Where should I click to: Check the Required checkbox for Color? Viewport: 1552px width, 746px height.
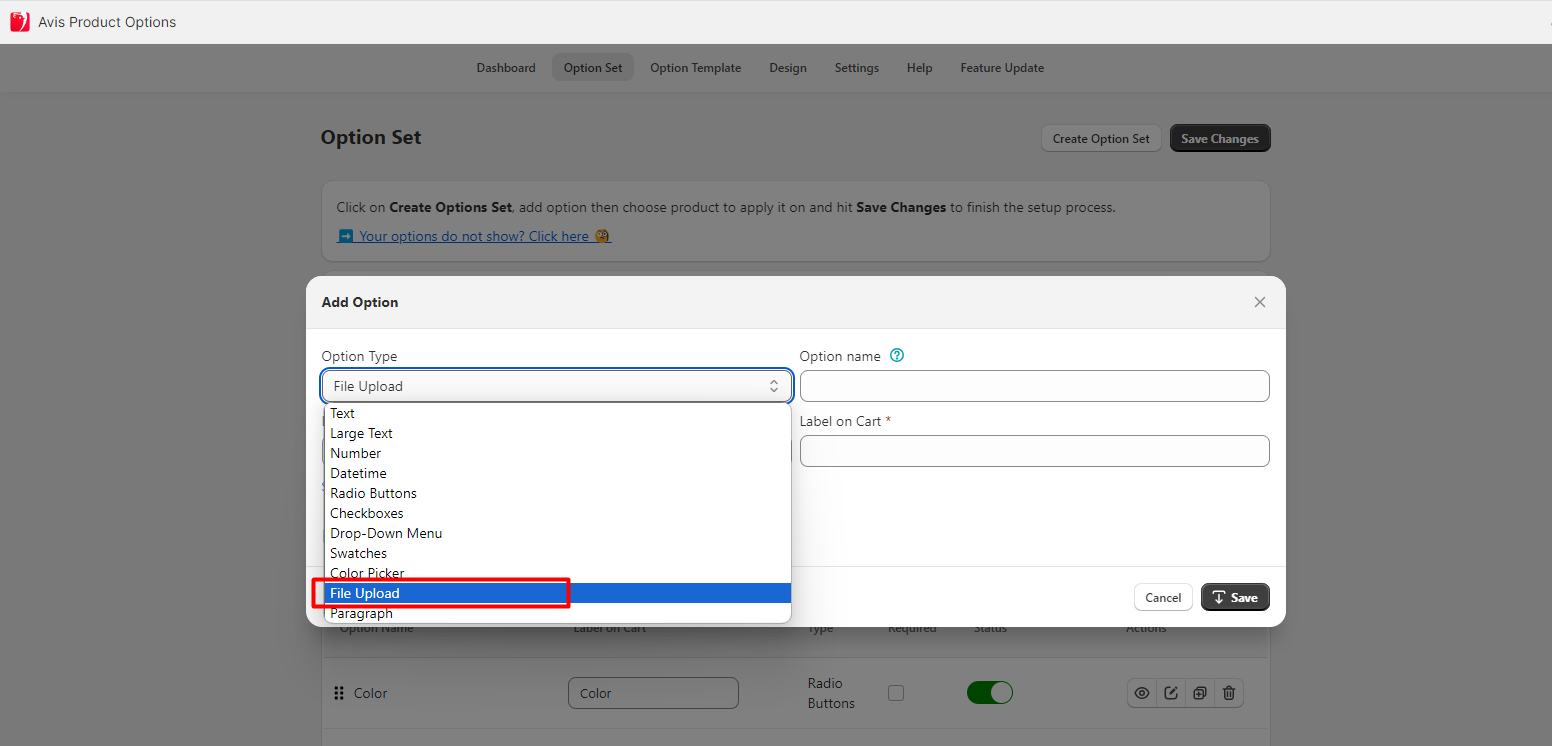(896, 693)
